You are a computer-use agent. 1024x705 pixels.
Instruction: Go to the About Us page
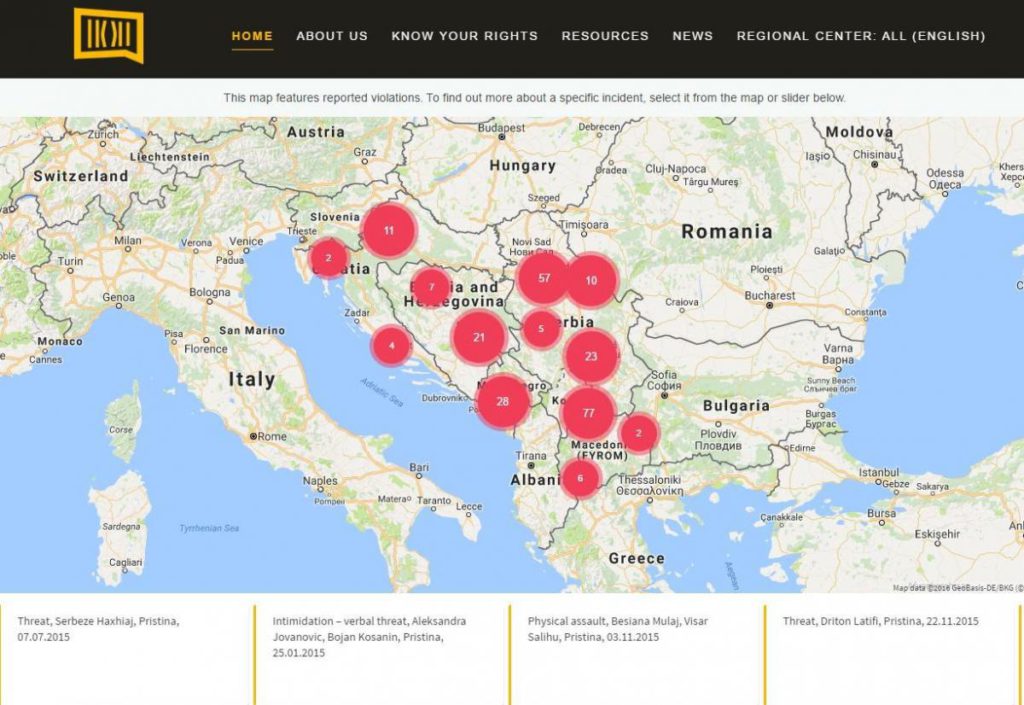(x=332, y=36)
